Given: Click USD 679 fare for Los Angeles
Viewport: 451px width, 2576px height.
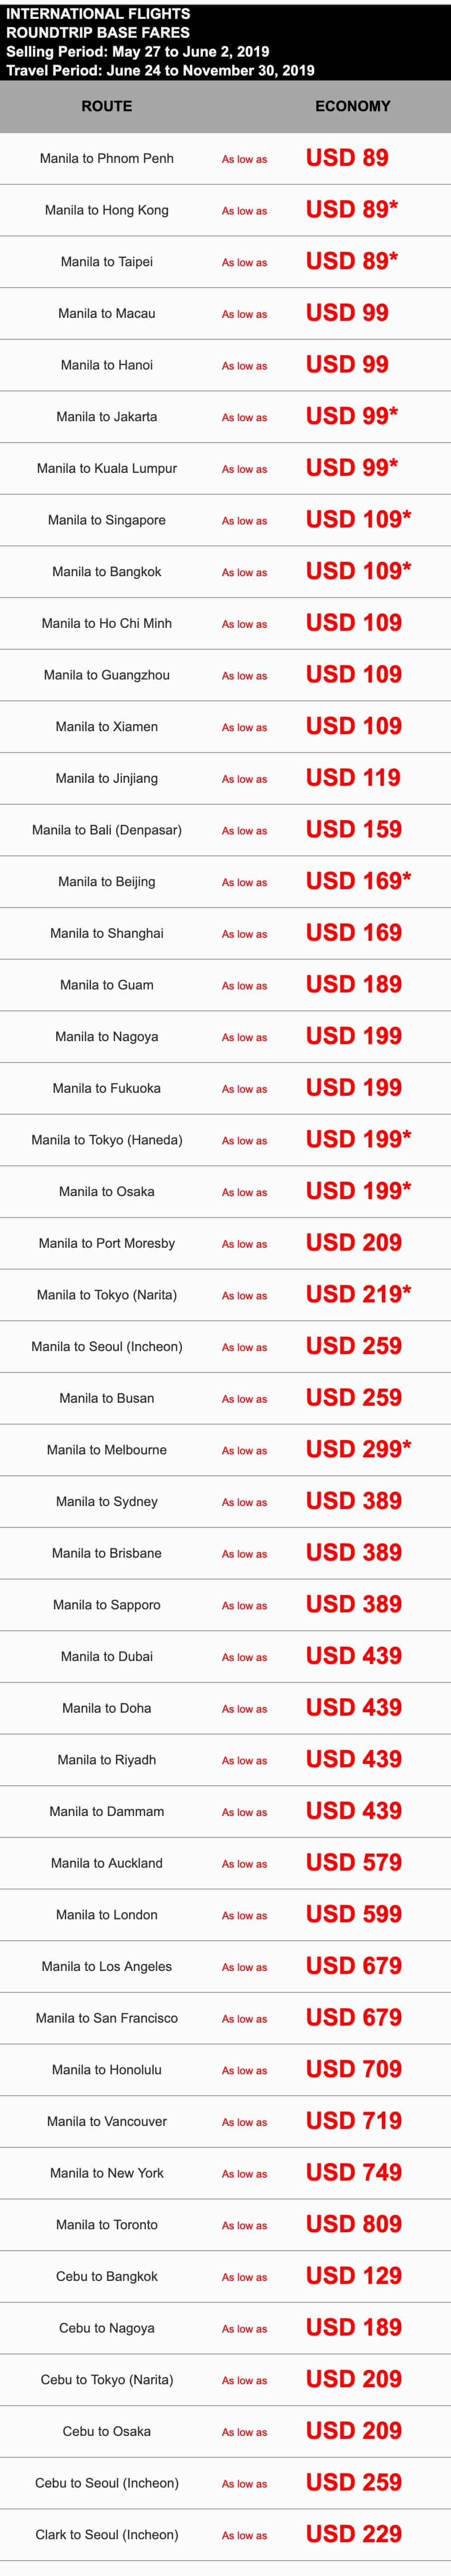Looking at the screenshot, I should pyautogui.click(x=353, y=1966).
